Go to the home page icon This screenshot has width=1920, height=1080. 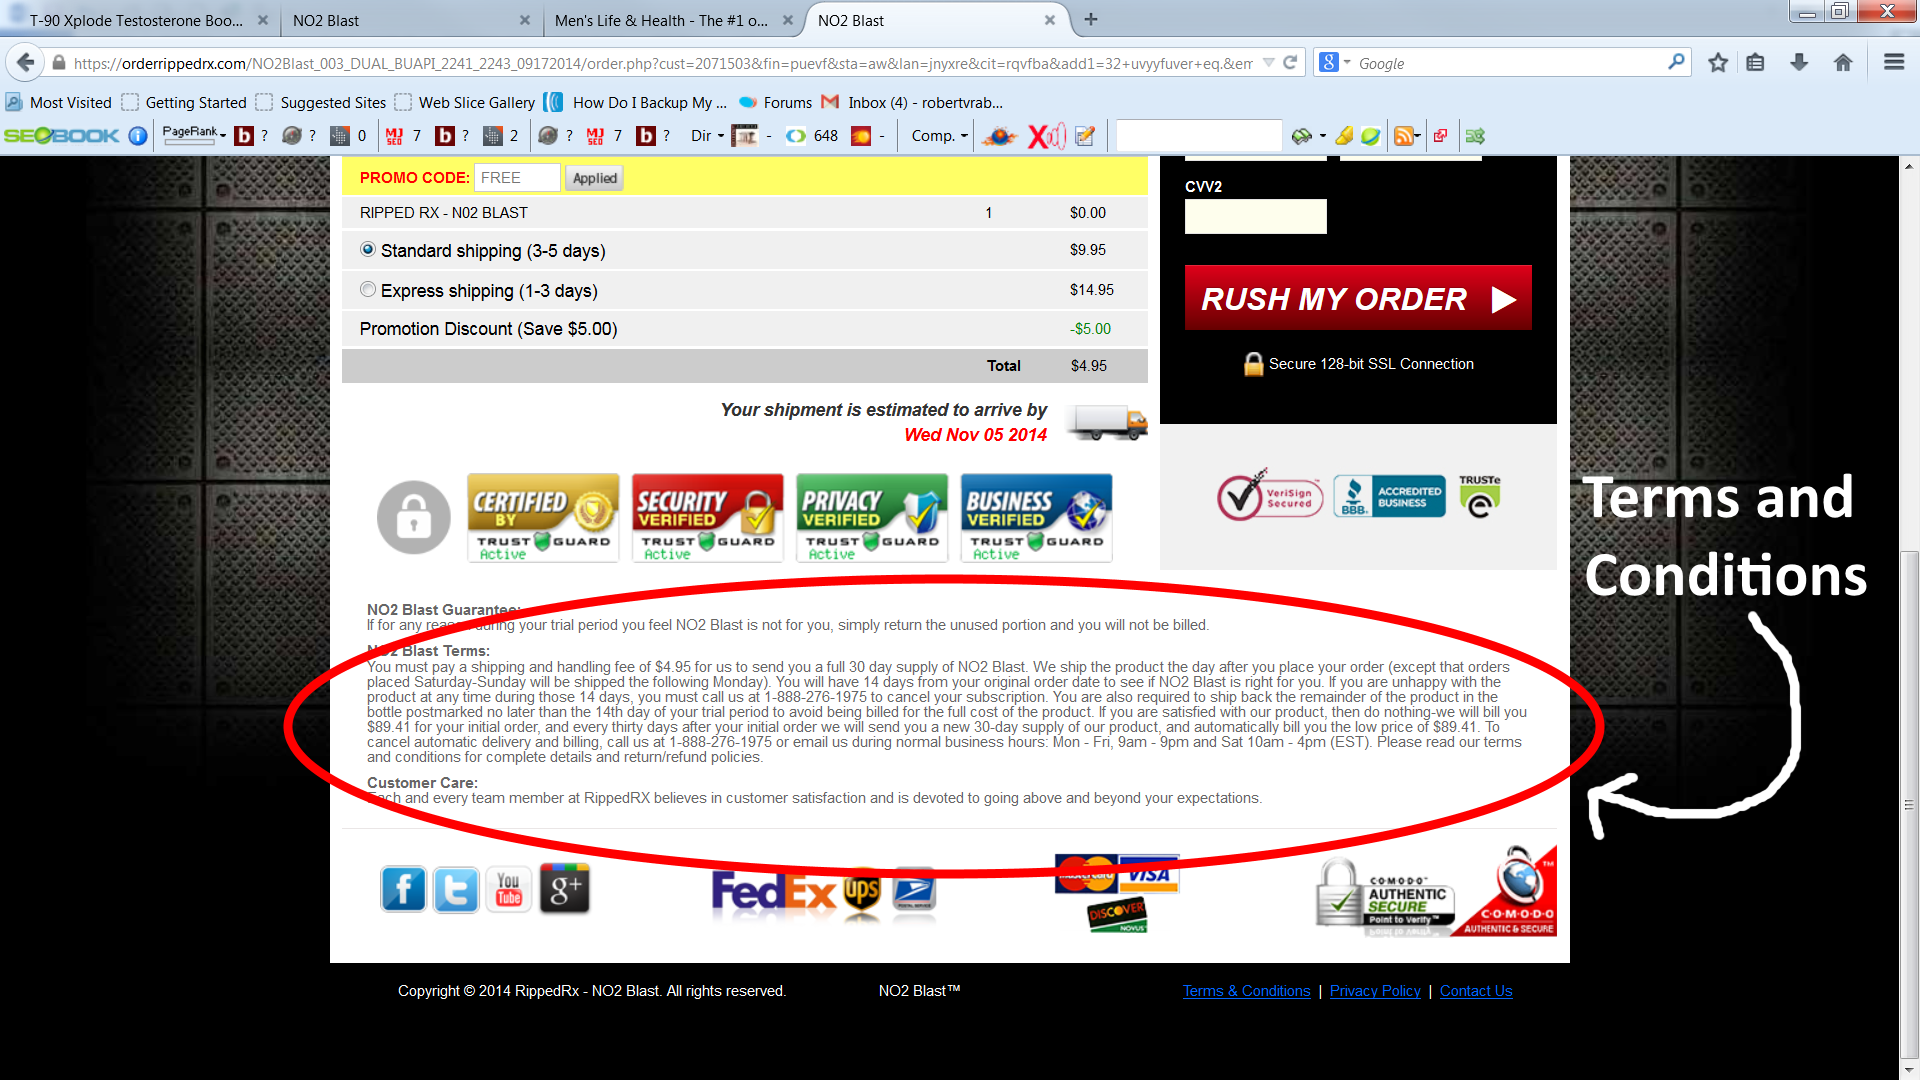click(1843, 62)
